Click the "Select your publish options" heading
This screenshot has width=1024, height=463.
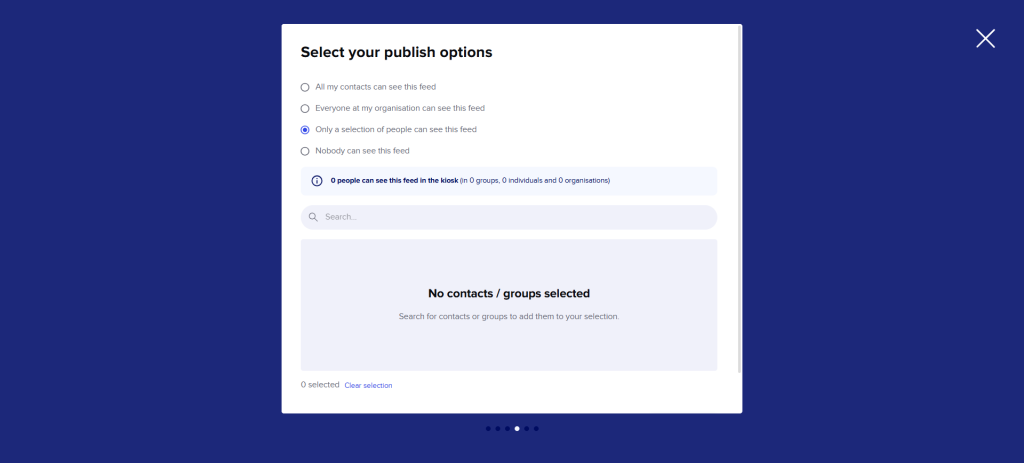click(x=396, y=53)
